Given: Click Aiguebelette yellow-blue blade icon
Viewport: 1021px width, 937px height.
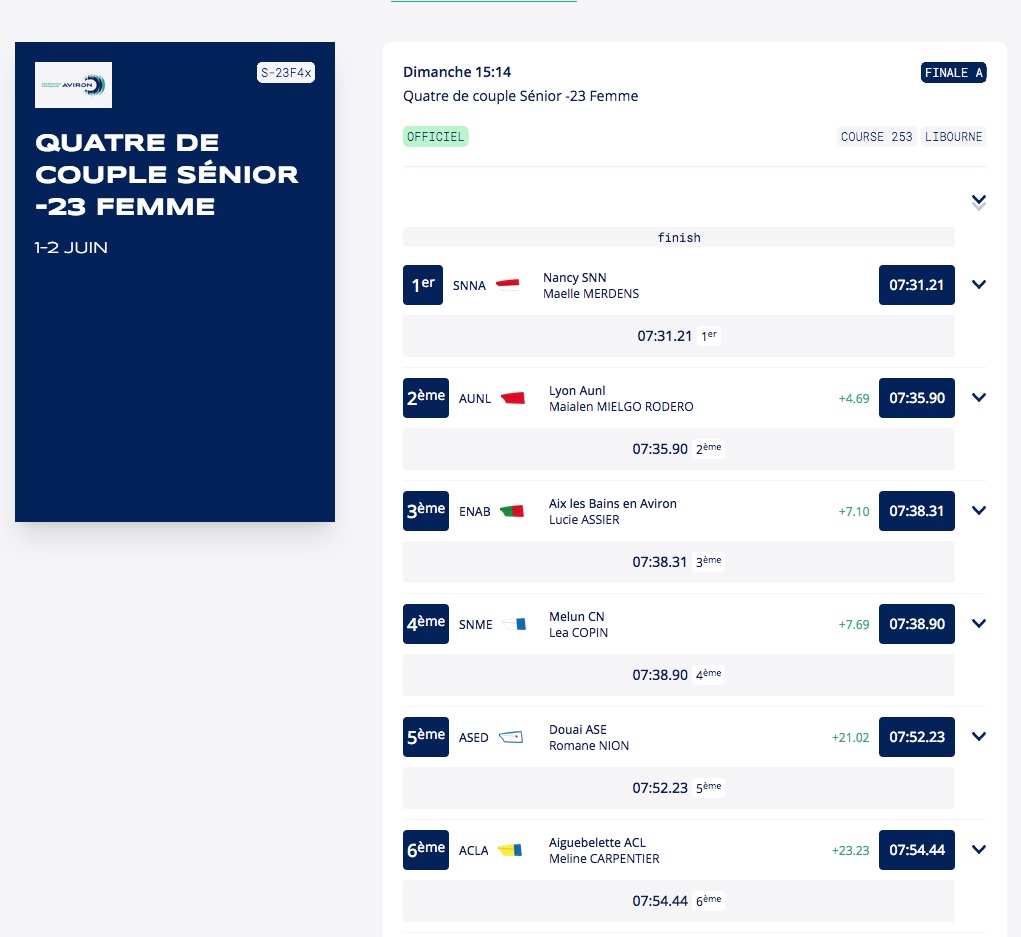Looking at the screenshot, I should (x=510, y=850).
